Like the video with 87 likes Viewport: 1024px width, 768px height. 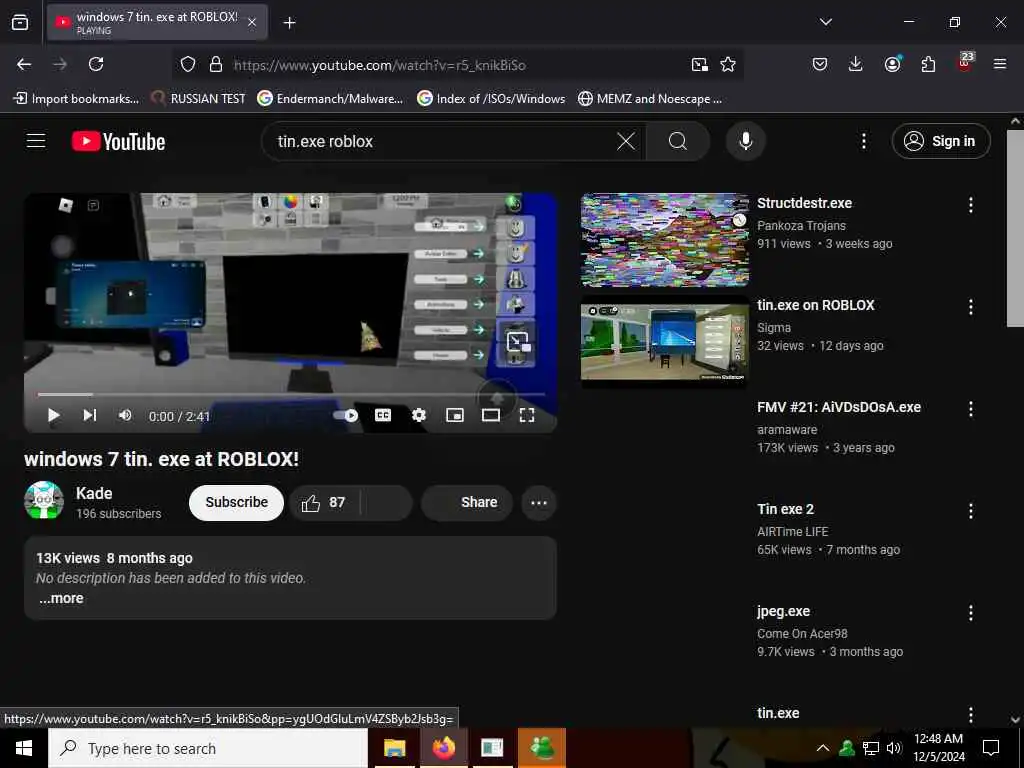tap(323, 502)
